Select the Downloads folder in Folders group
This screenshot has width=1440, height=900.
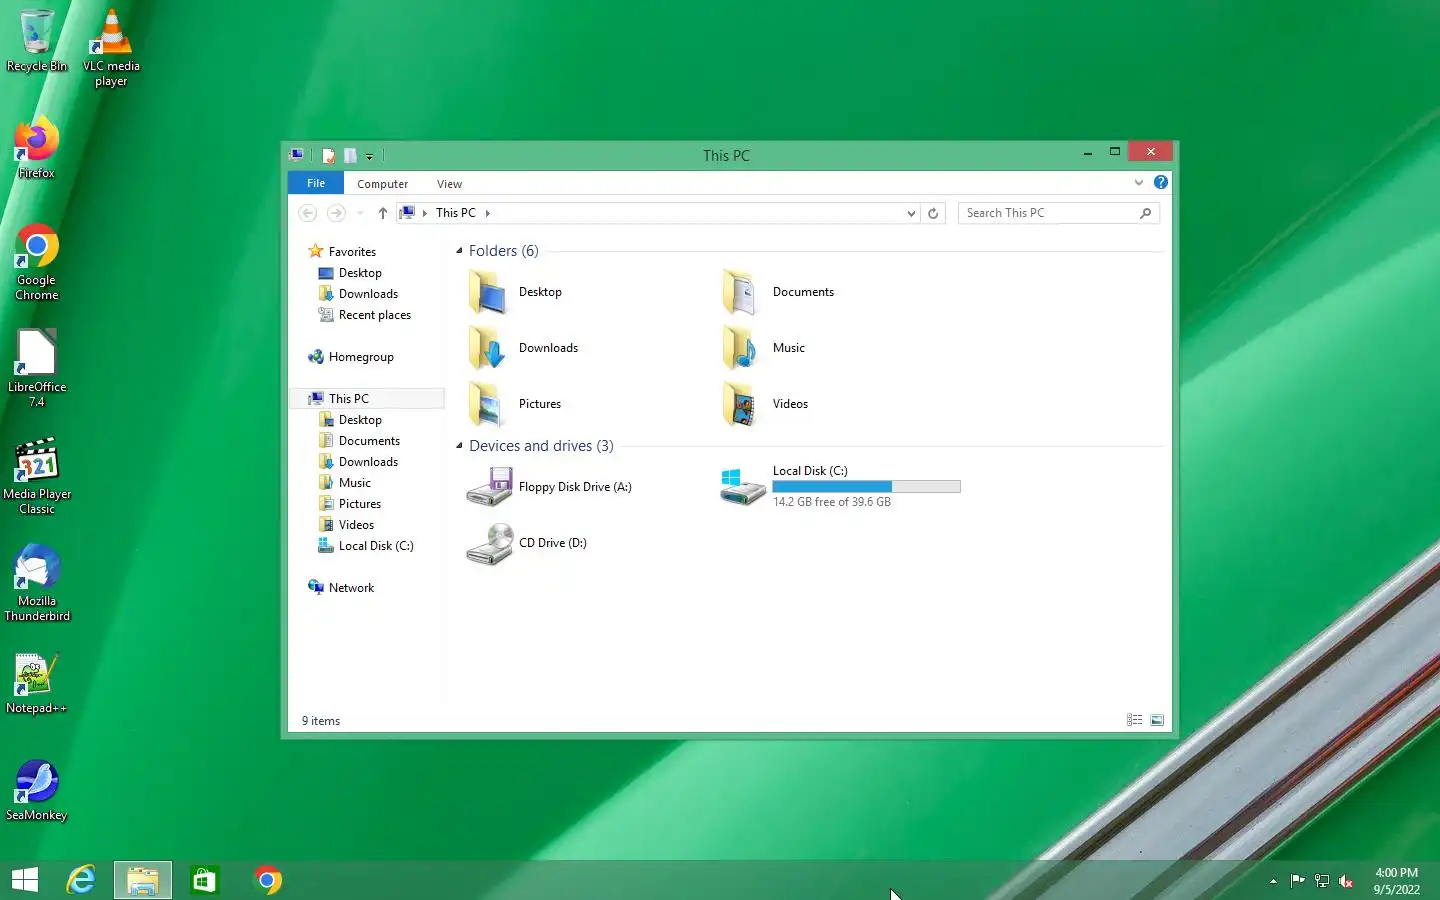[x=524, y=348]
